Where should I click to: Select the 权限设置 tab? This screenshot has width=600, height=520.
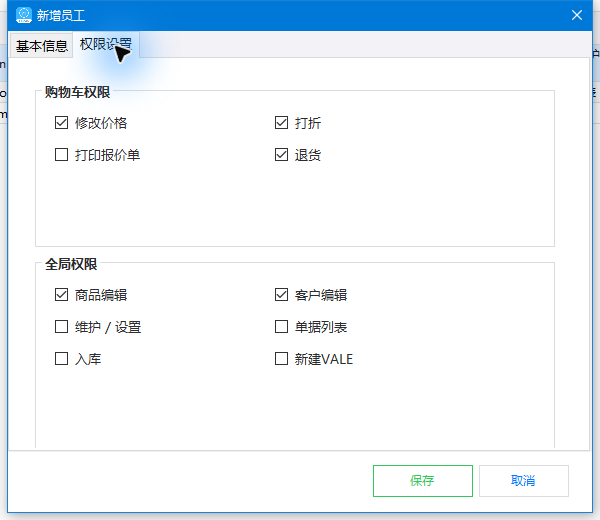[x=106, y=44]
